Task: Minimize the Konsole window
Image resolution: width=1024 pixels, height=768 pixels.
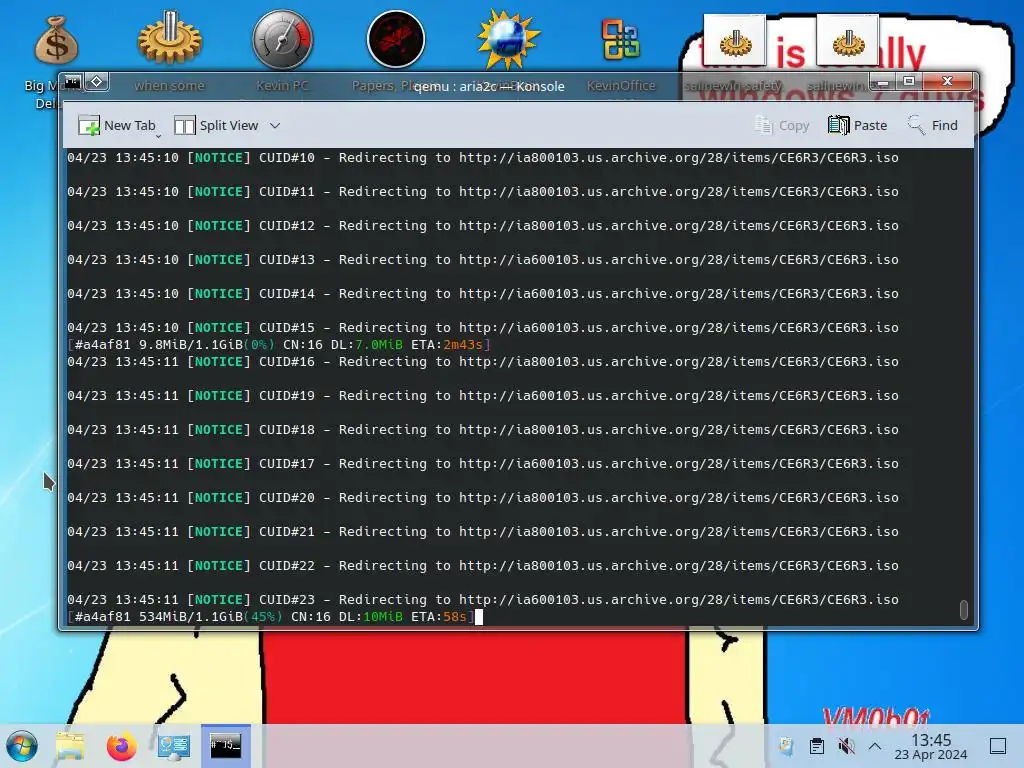Action: 883,82
